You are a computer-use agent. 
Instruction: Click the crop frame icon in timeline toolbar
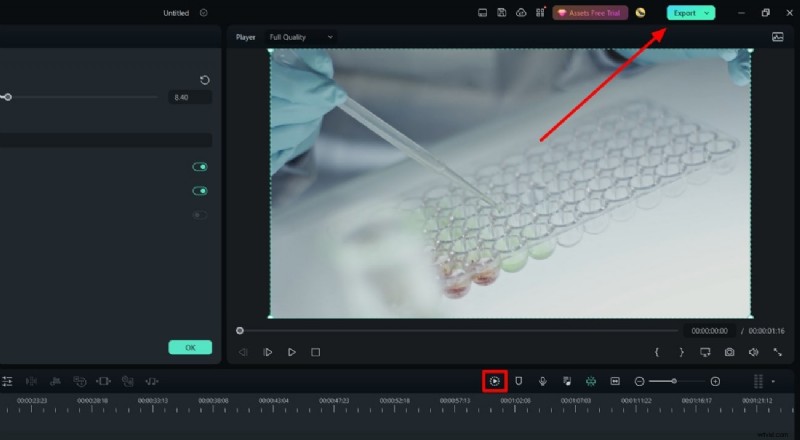[x=103, y=381]
